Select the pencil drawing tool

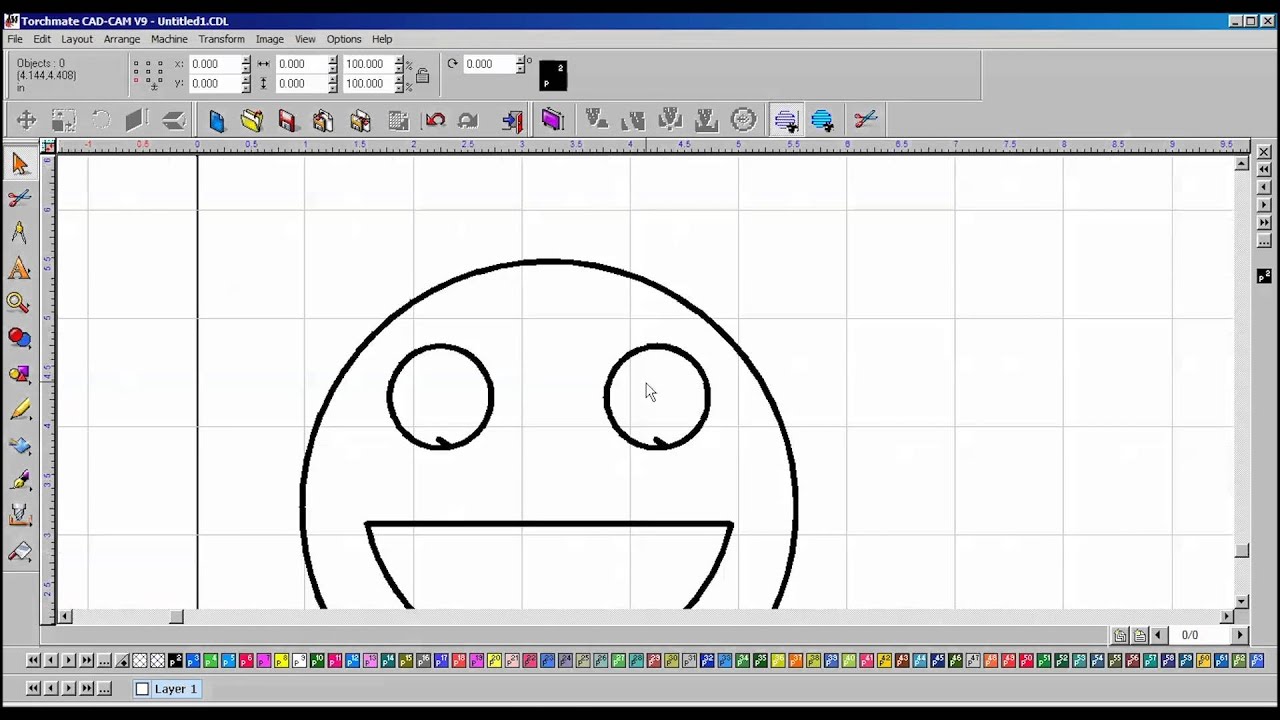pos(20,410)
